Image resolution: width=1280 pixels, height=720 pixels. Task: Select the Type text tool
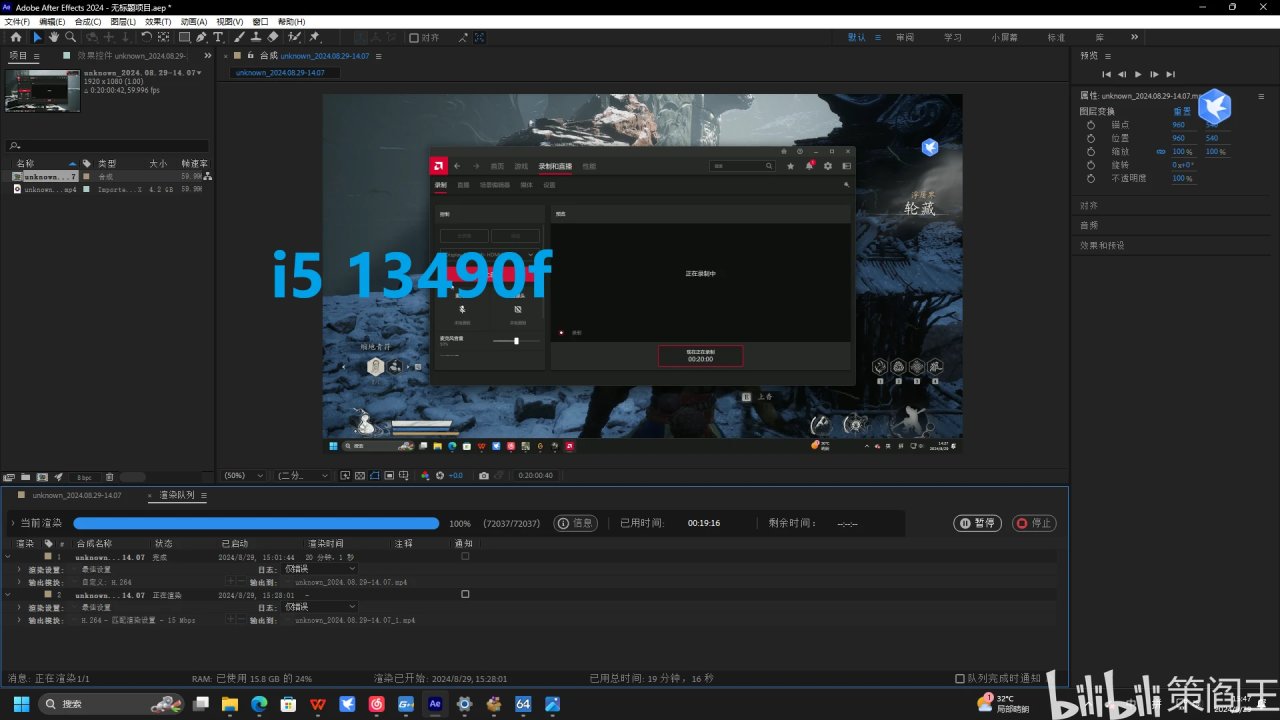click(218, 37)
